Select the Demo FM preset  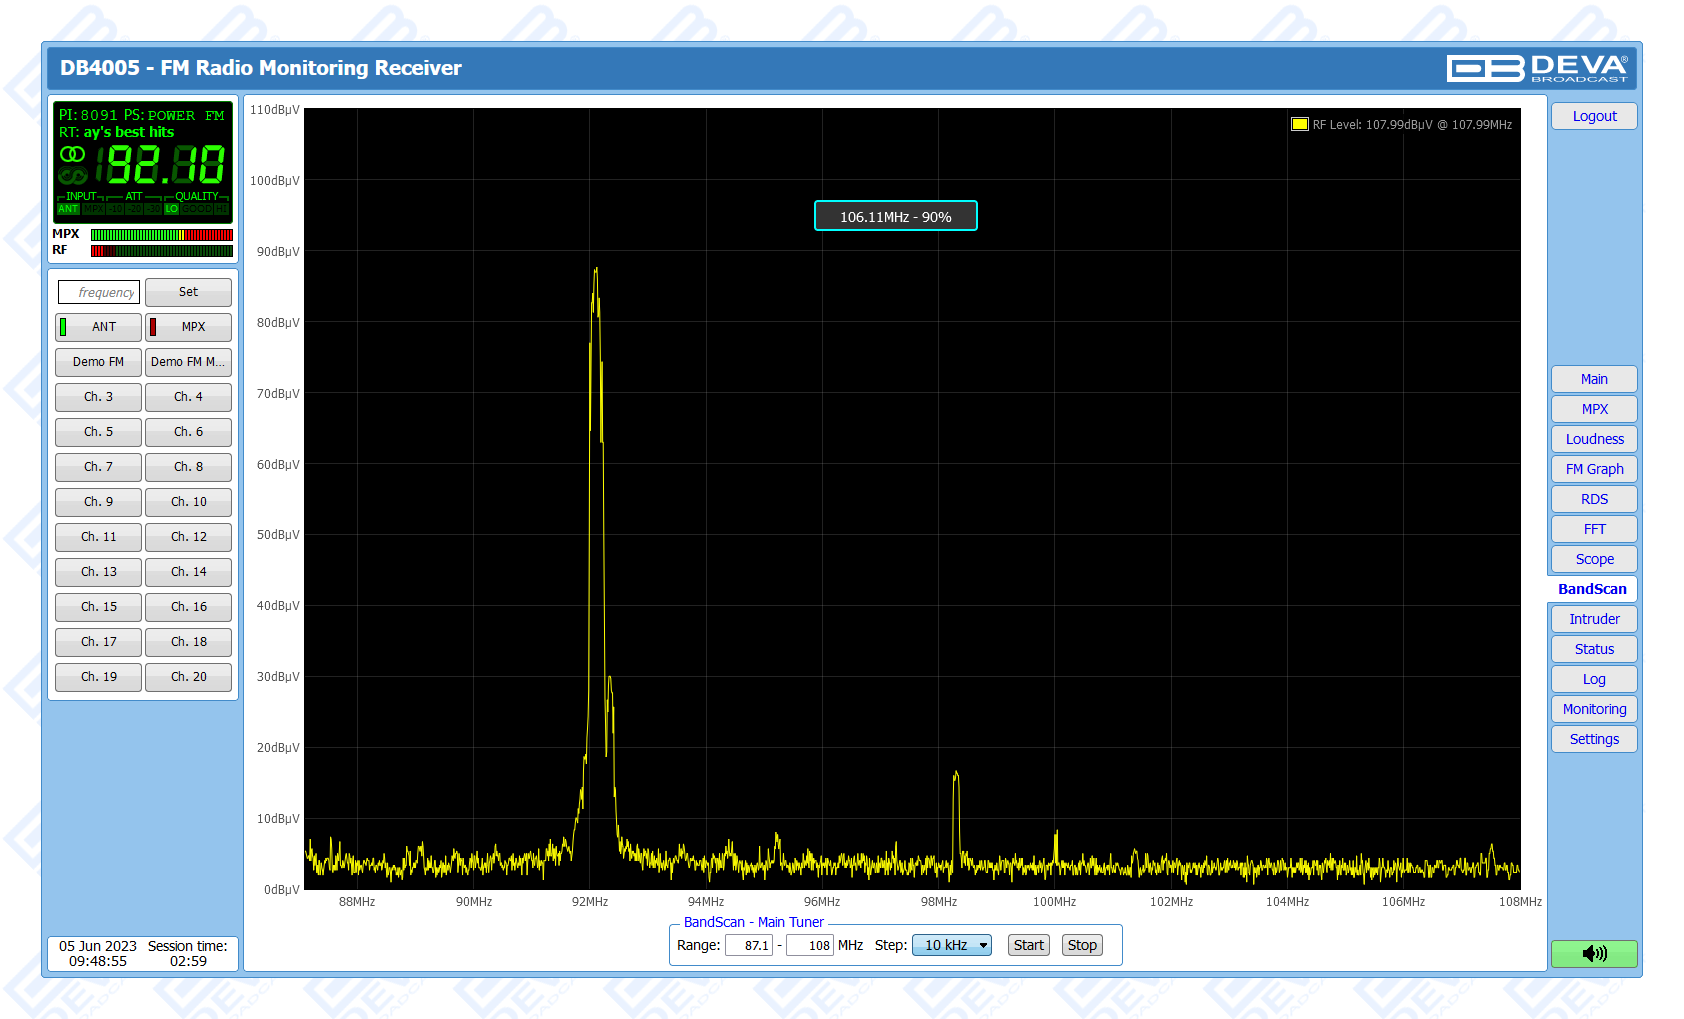click(x=98, y=362)
